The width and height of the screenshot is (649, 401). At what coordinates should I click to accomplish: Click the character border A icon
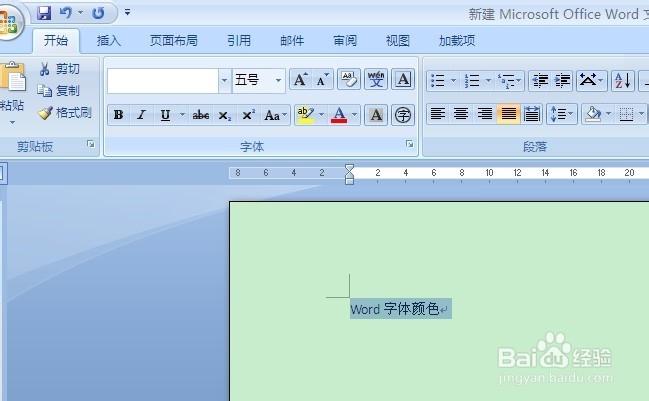point(403,79)
